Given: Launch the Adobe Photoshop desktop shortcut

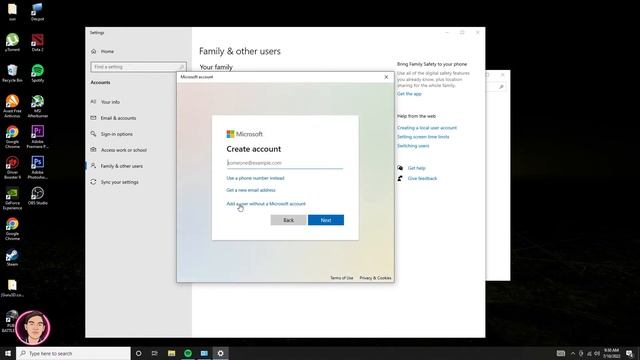Looking at the screenshot, I should (x=38, y=168).
